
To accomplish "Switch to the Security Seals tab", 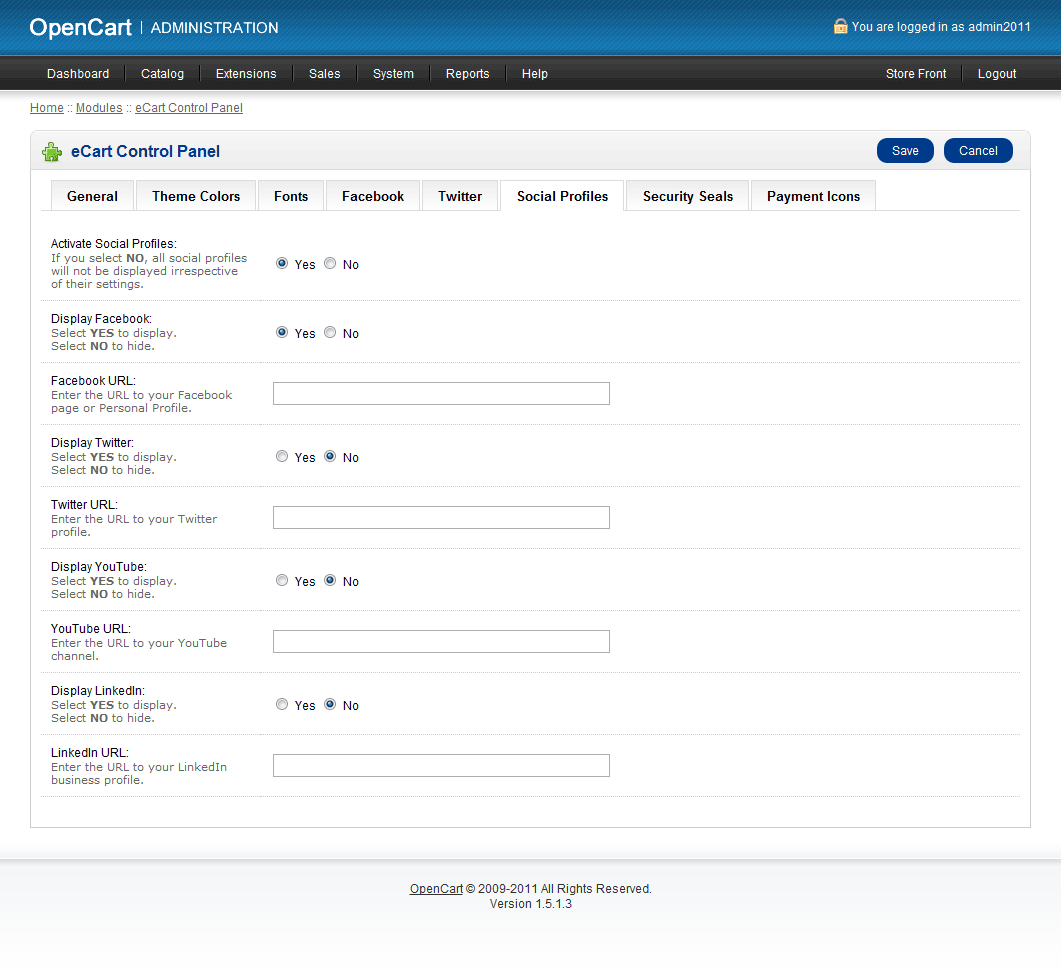I will point(687,196).
